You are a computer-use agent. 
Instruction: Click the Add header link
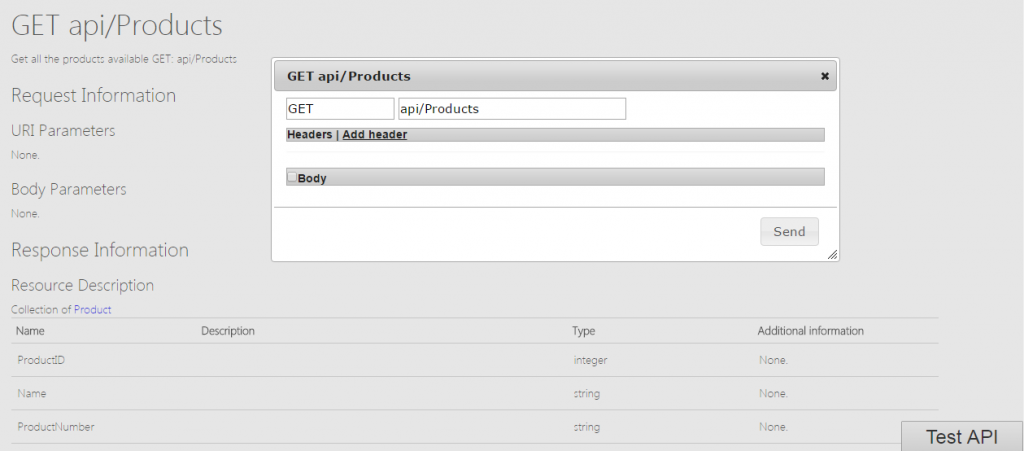pyautogui.click(x=375, y=134)
